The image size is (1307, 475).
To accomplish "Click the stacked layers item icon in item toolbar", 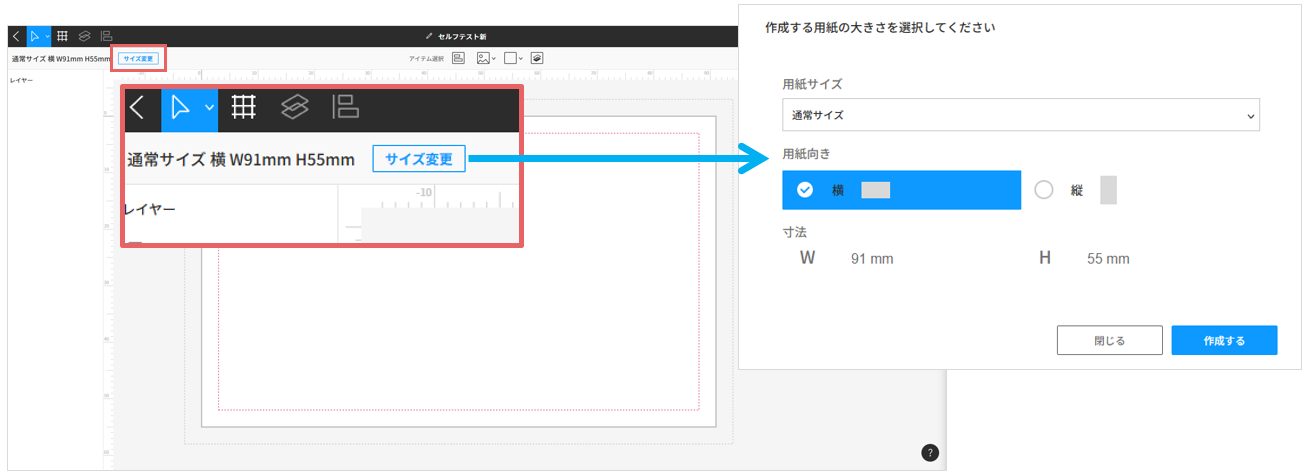I will click(x=537, y=58).
